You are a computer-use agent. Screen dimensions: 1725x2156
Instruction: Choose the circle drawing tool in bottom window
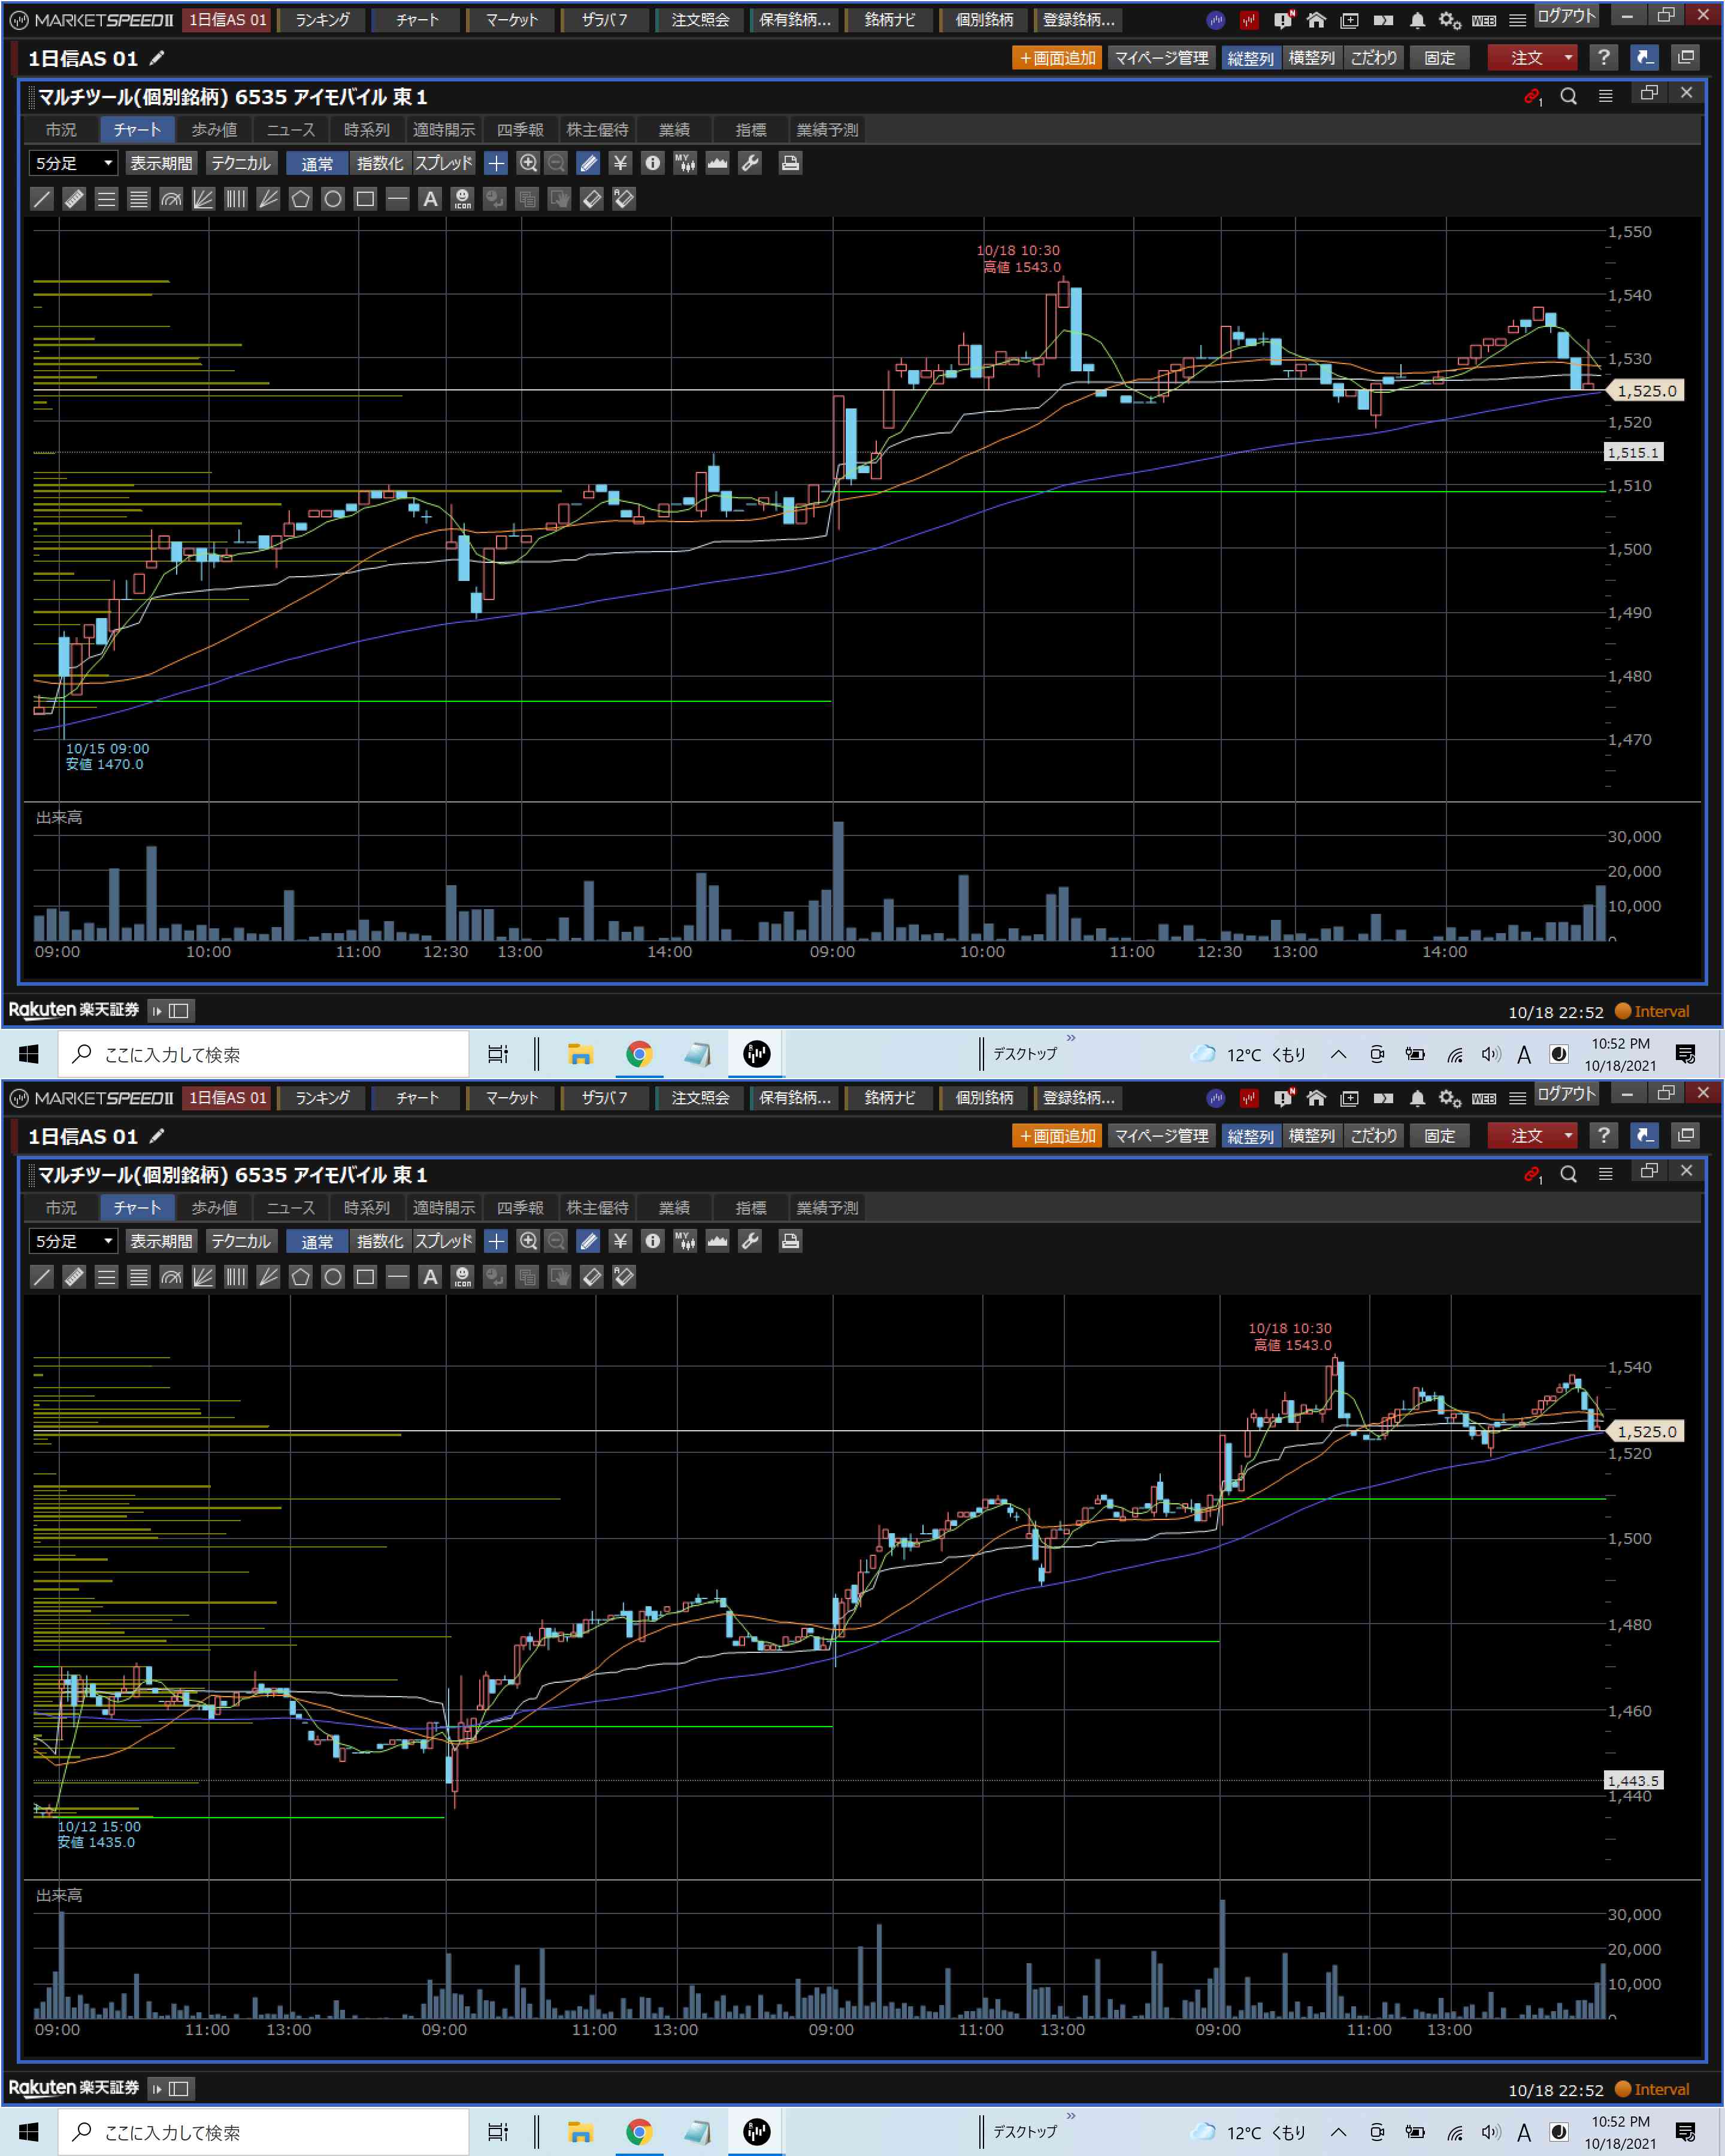click(333, 1277)
